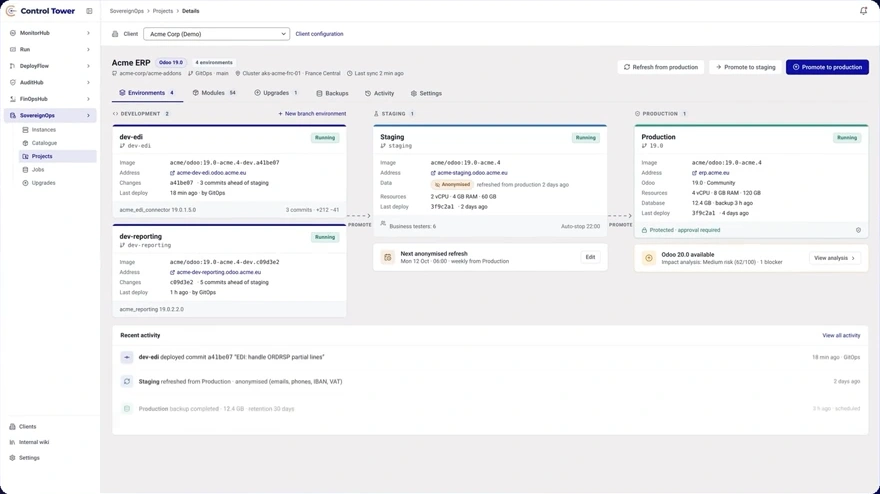Viewport: 880px width, 494px height.
Task: Expand the MonitorHub menu chevron
Action: [88, 33]
